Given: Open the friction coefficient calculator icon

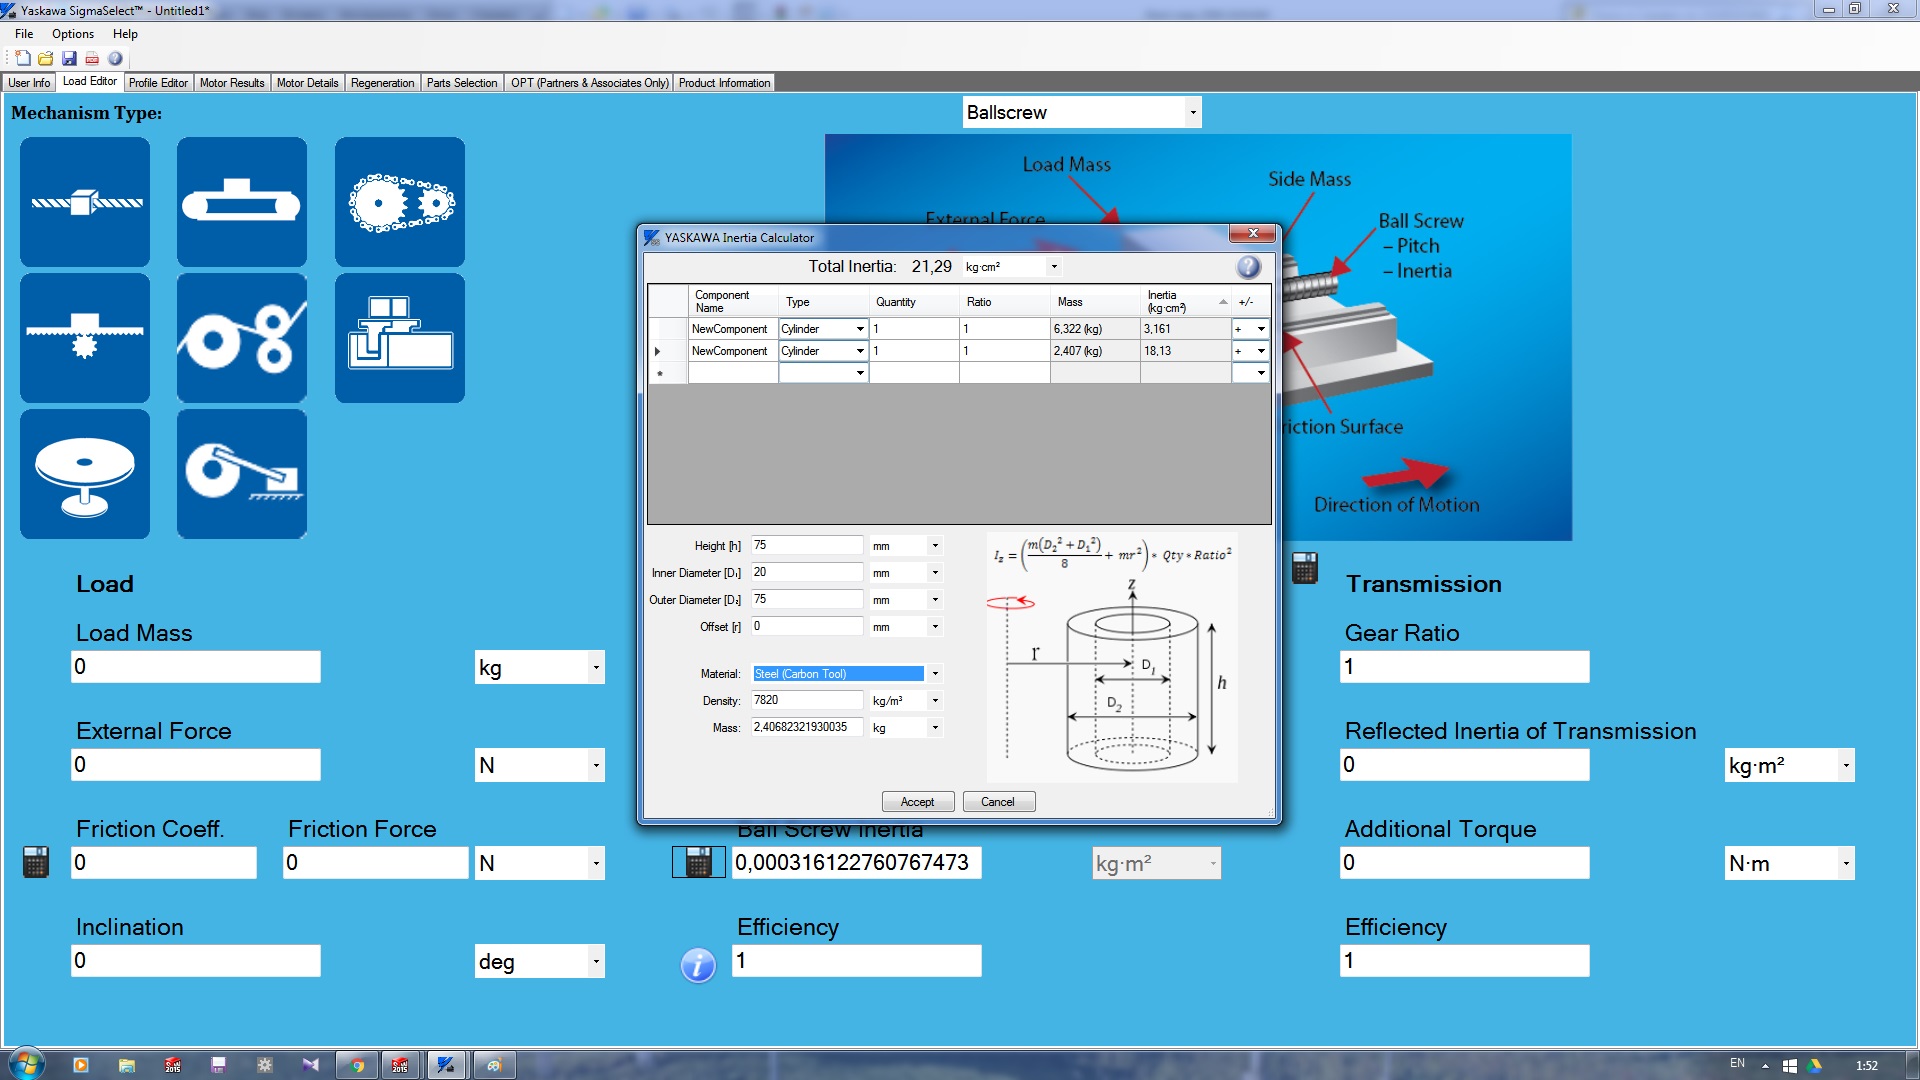Looking at the screenshot, I should click(x=36, y=862).
